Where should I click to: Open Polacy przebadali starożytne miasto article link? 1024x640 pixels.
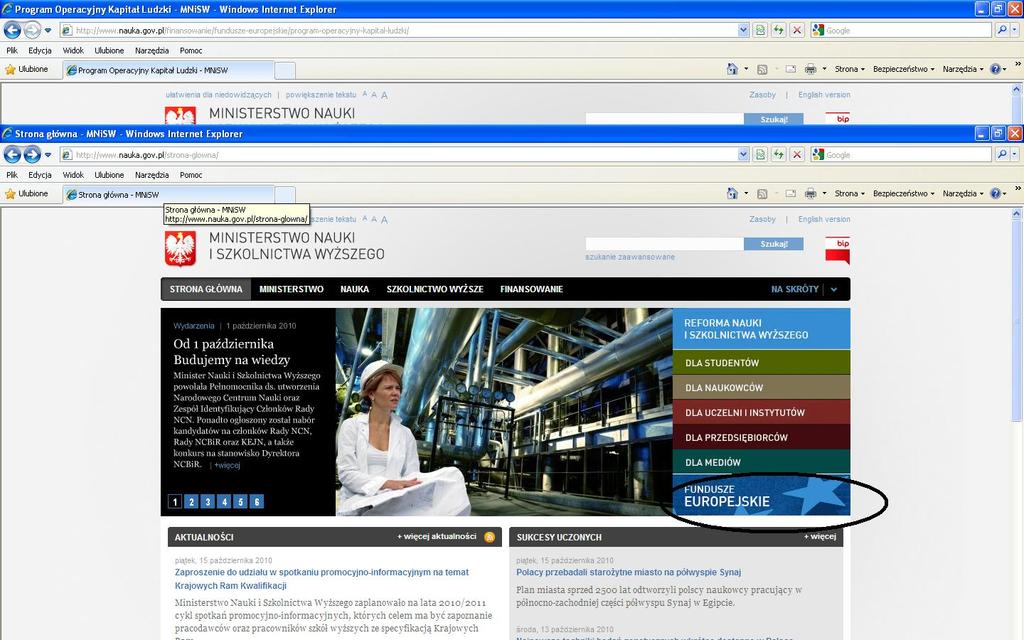(x=628, y=572)
